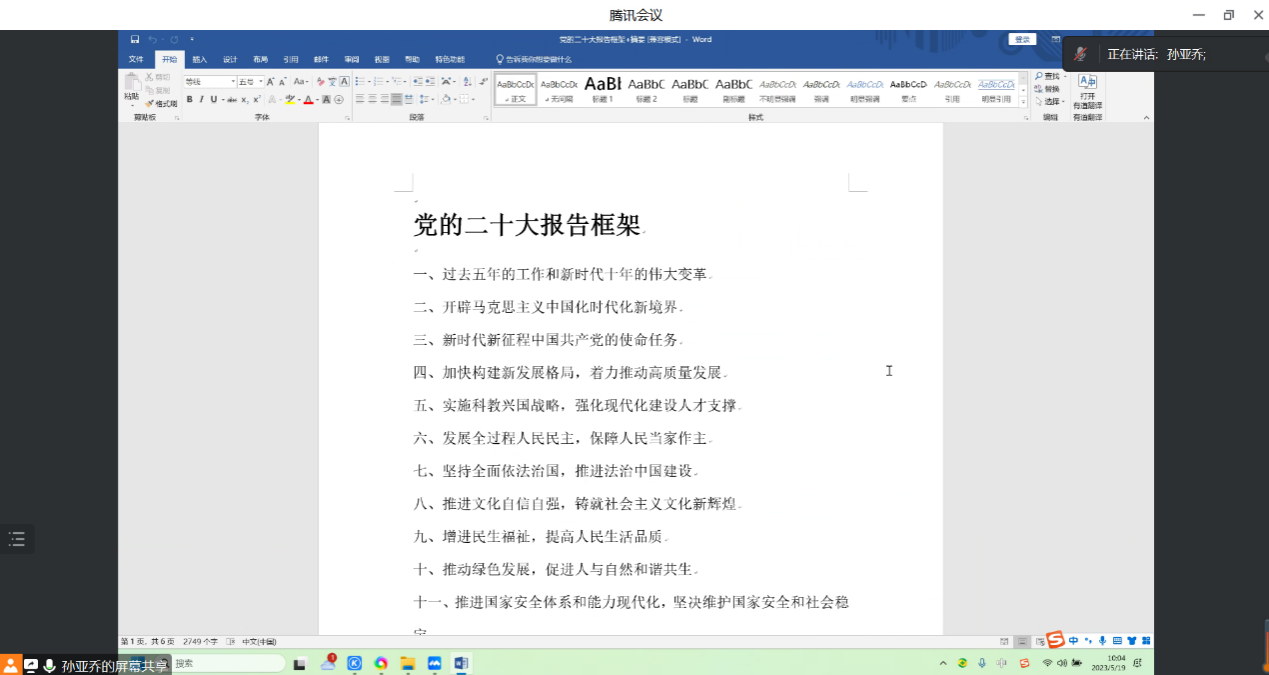Toggle Bold formatting
This screenshot has height=675, width=1269.
click(189, 100)
